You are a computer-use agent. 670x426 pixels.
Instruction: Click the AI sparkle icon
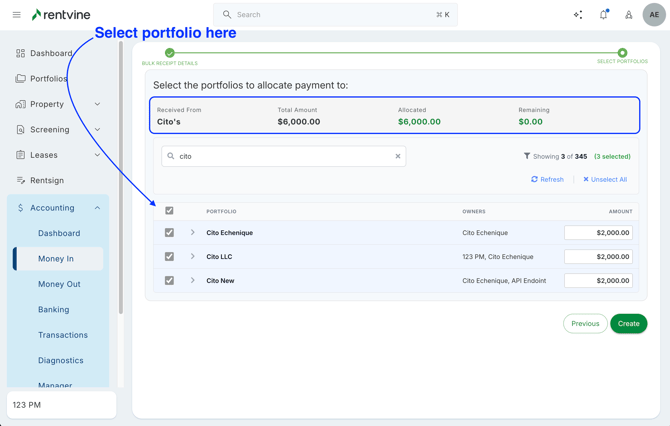click(578, 15)
